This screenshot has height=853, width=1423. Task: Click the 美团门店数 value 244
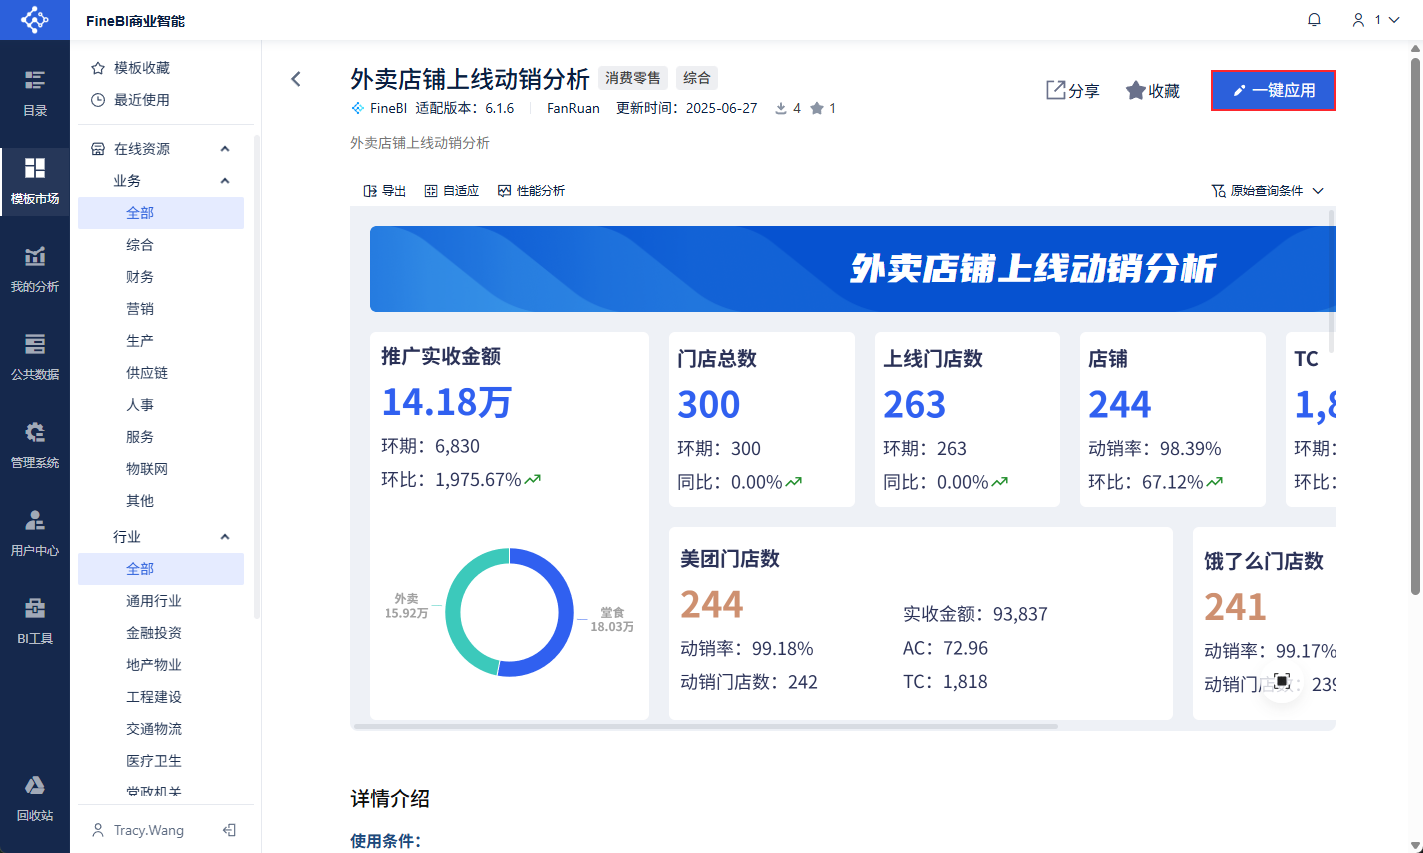tap(712, 604)
